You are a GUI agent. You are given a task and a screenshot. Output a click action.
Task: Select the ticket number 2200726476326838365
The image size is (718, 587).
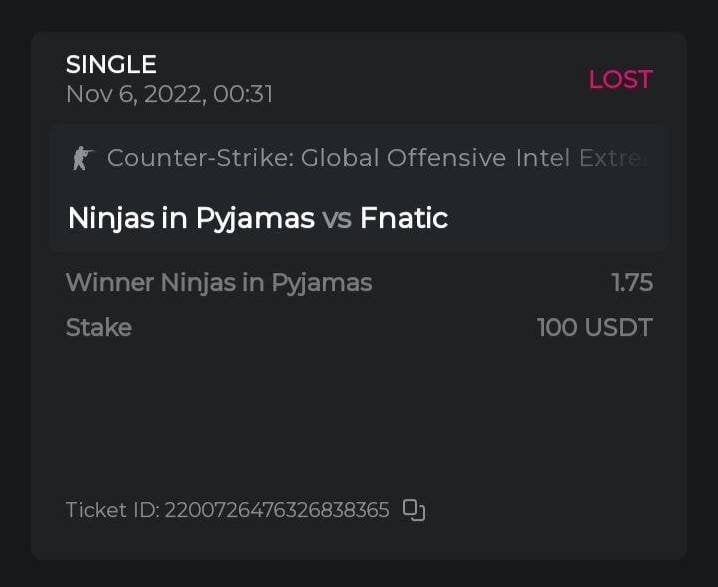276,511
